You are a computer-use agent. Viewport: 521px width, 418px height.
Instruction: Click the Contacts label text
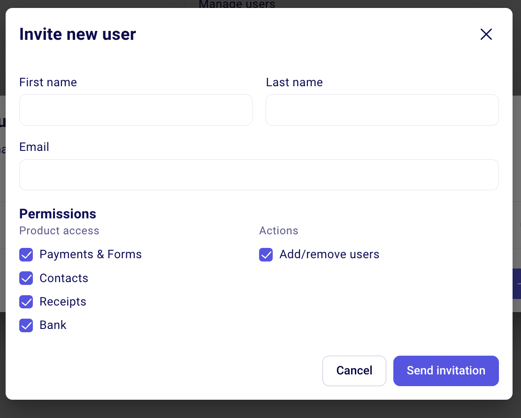64,278
